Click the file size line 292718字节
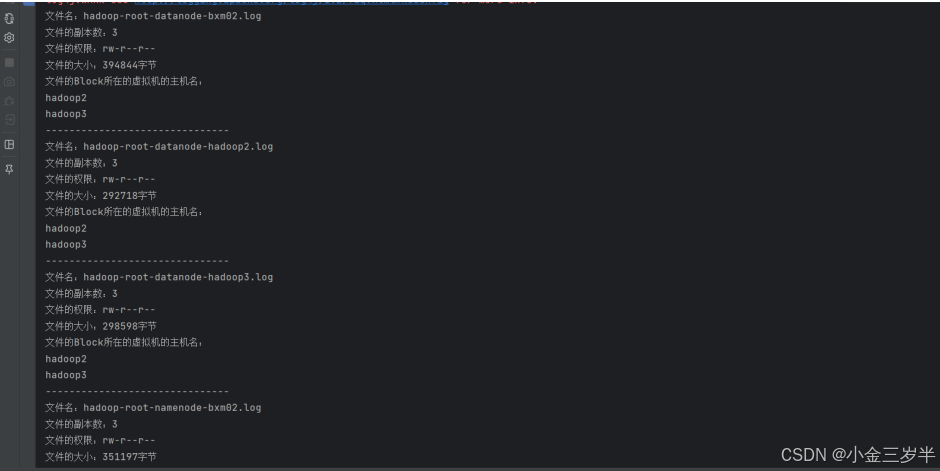 [x=101, y=196]
